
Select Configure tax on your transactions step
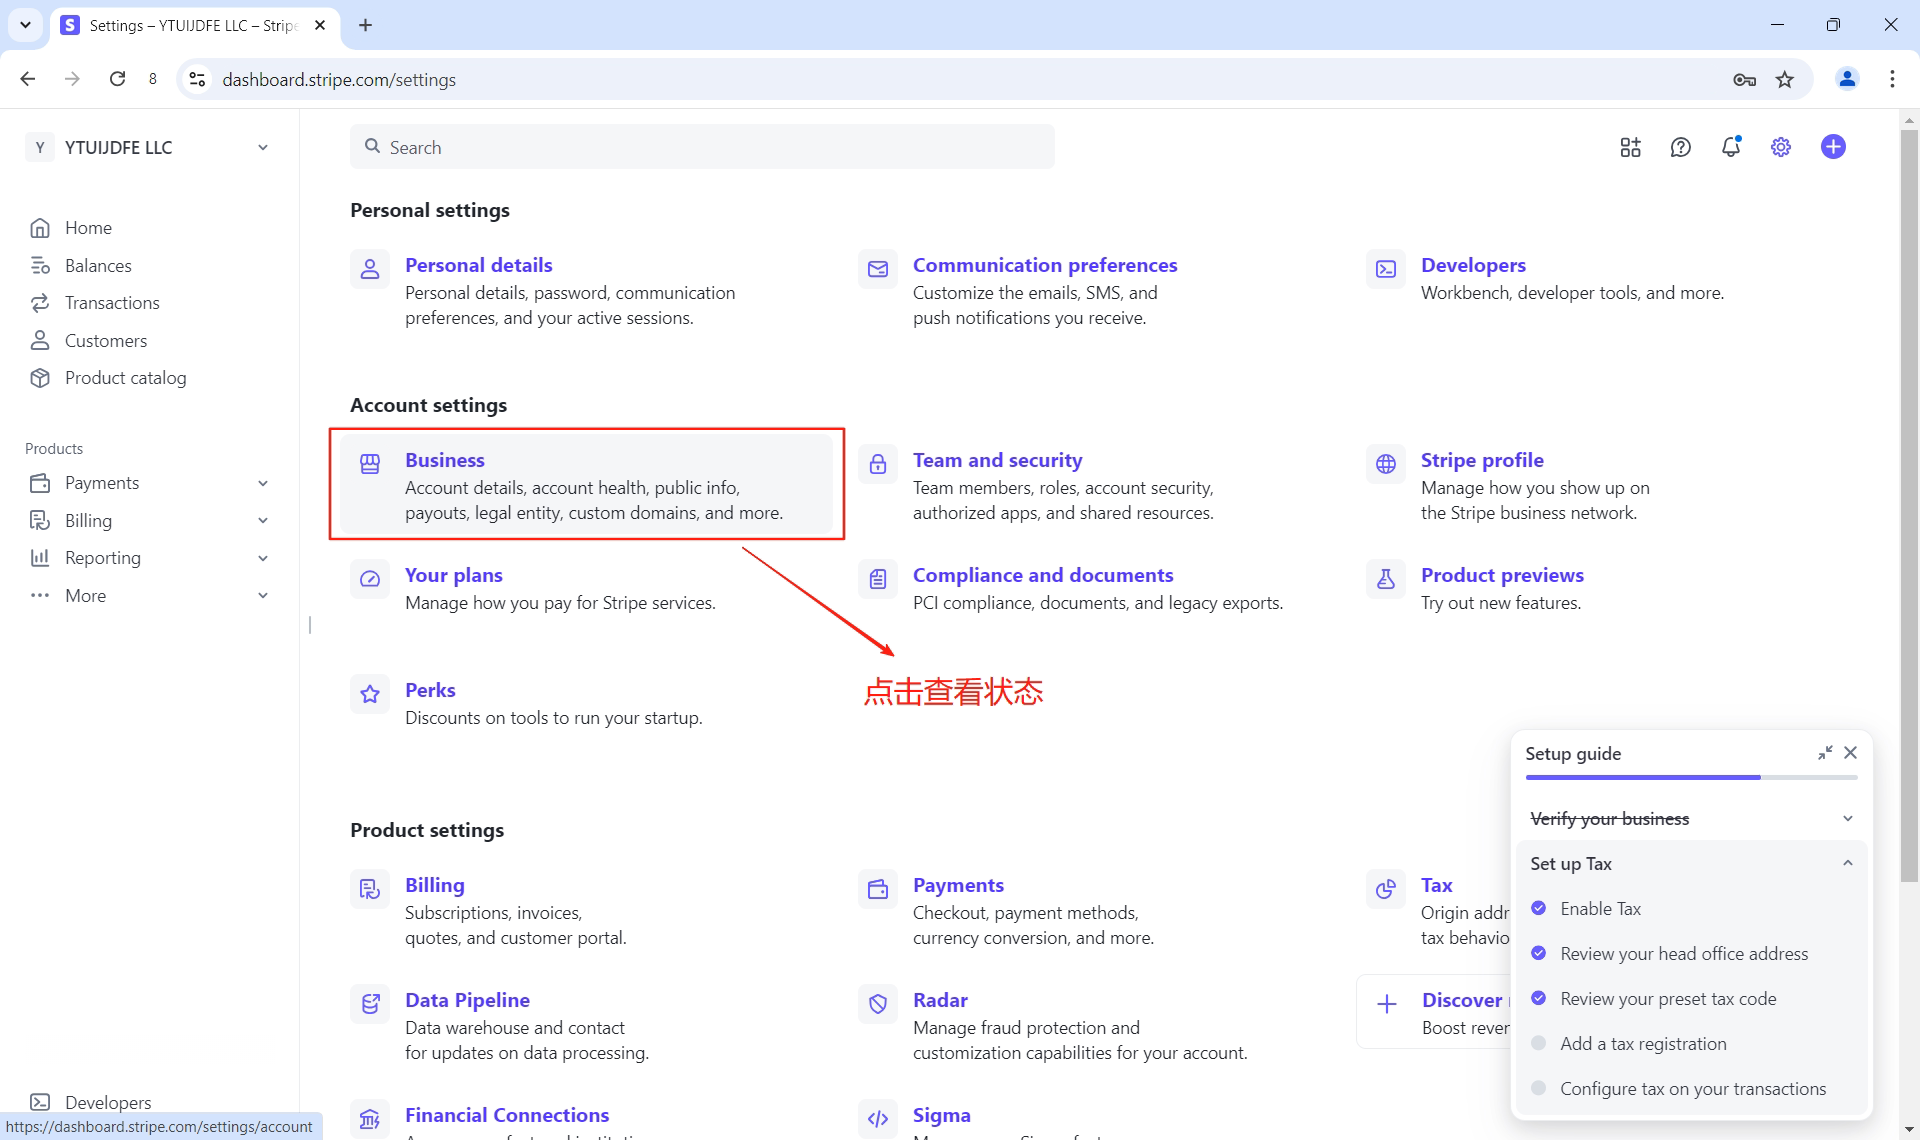[1692, 1088]
